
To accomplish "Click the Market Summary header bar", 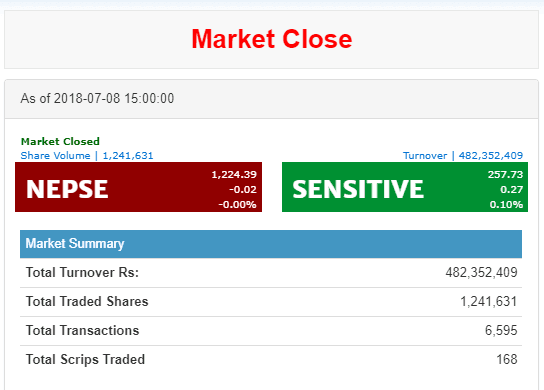I will 271,244.
